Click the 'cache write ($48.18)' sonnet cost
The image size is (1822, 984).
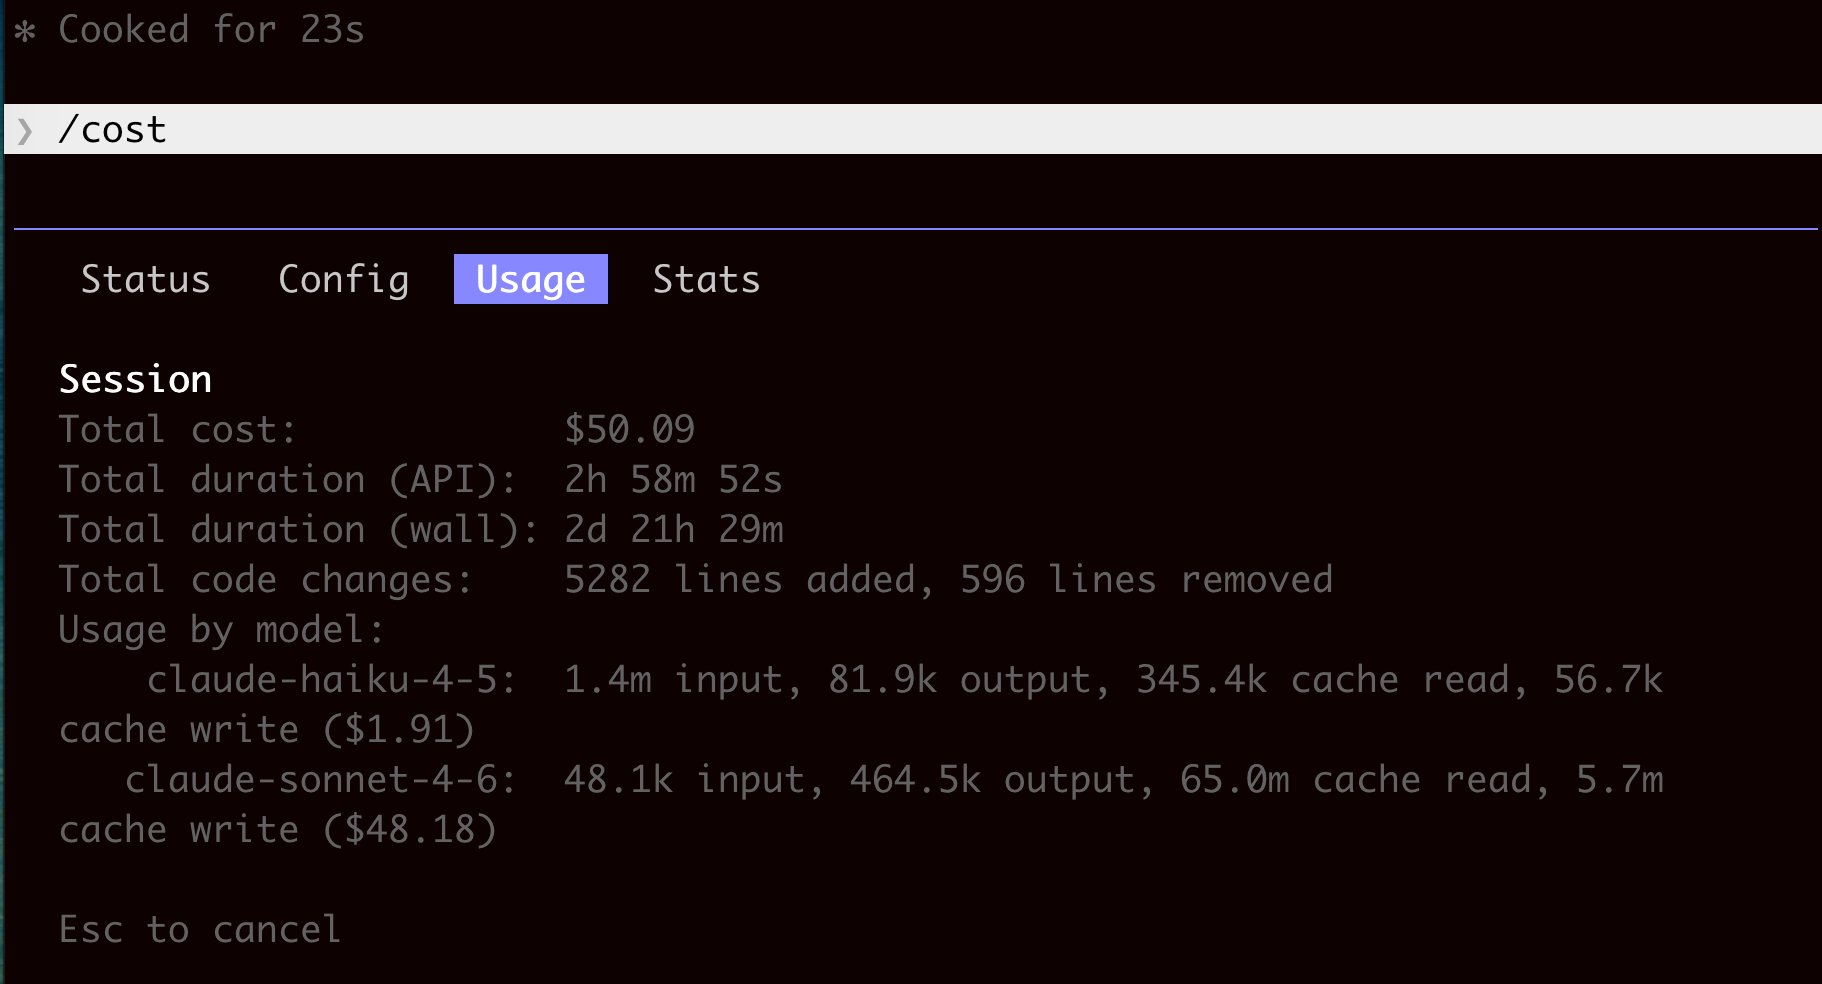(x=277, y=829)
